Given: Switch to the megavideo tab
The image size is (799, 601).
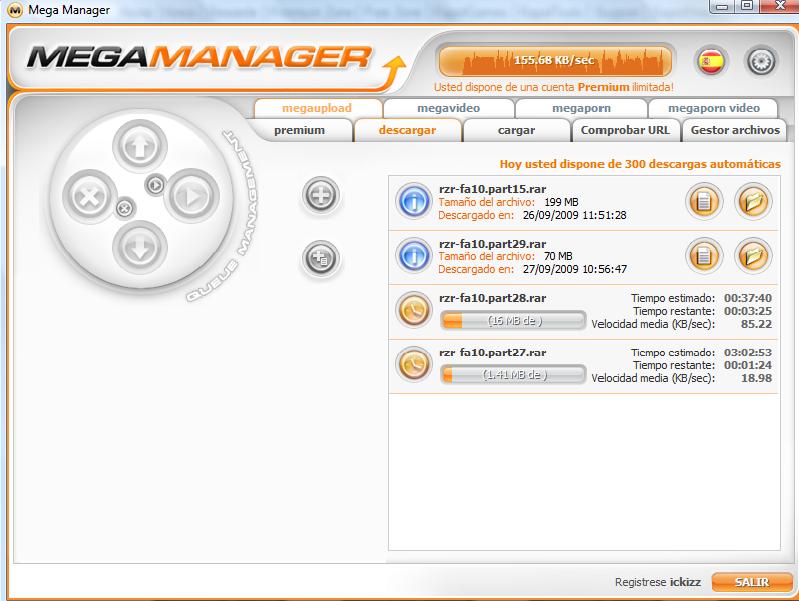Looking at the screenshot, I should (448, 108).
